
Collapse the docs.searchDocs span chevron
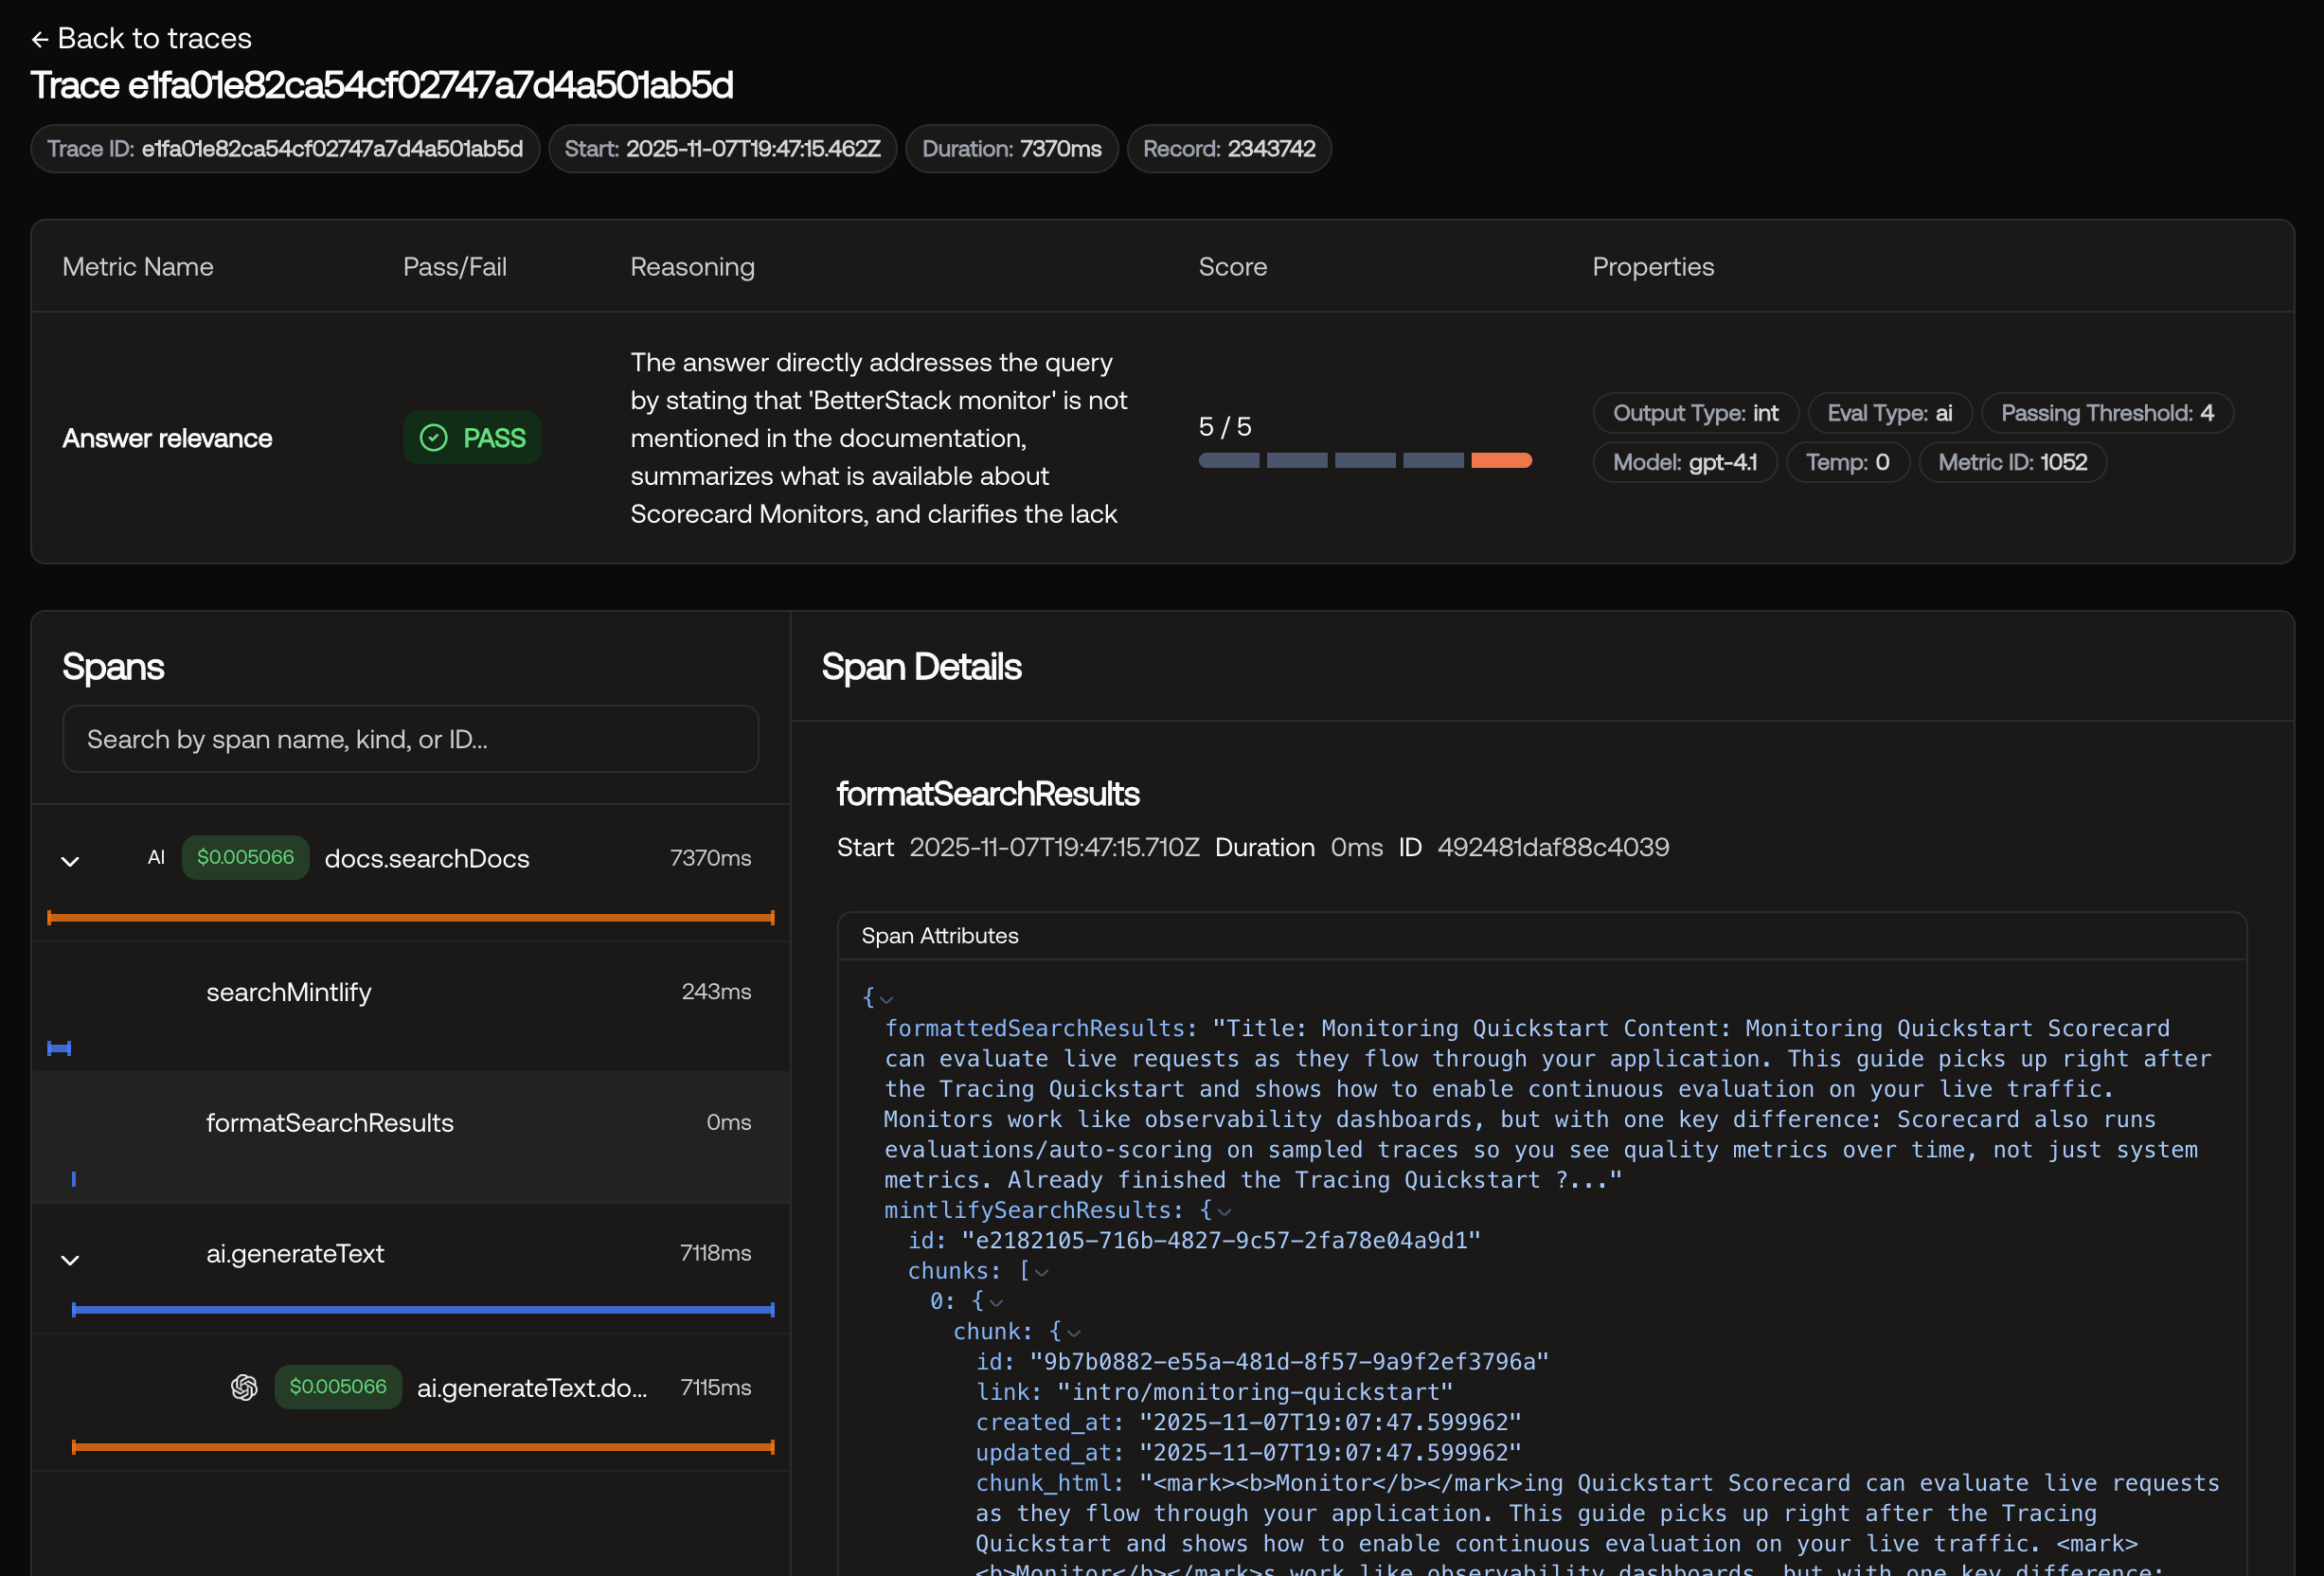(x=70, y=861)
